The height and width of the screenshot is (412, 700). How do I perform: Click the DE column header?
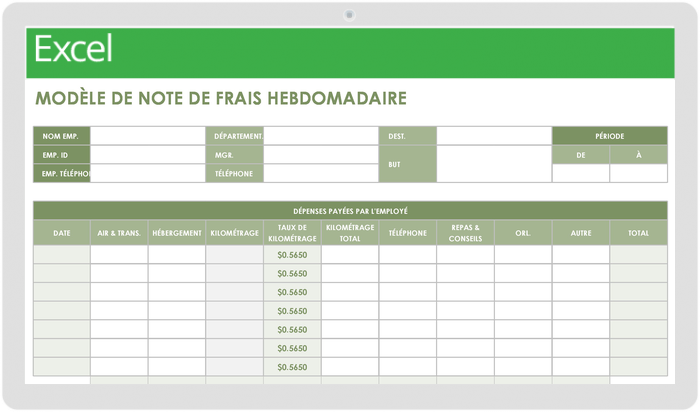click(x=581, y=155)
